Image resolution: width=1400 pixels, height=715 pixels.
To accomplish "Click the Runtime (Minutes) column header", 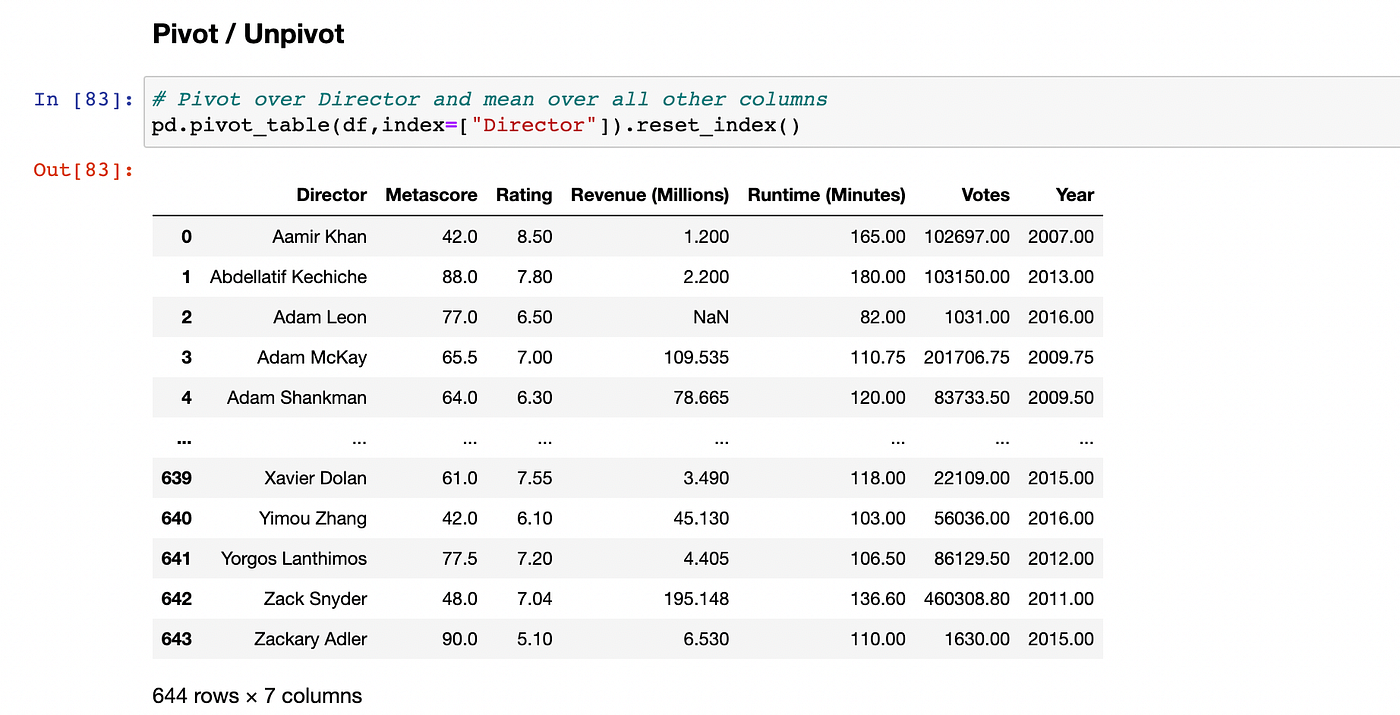I will click(x=826, y=195).
